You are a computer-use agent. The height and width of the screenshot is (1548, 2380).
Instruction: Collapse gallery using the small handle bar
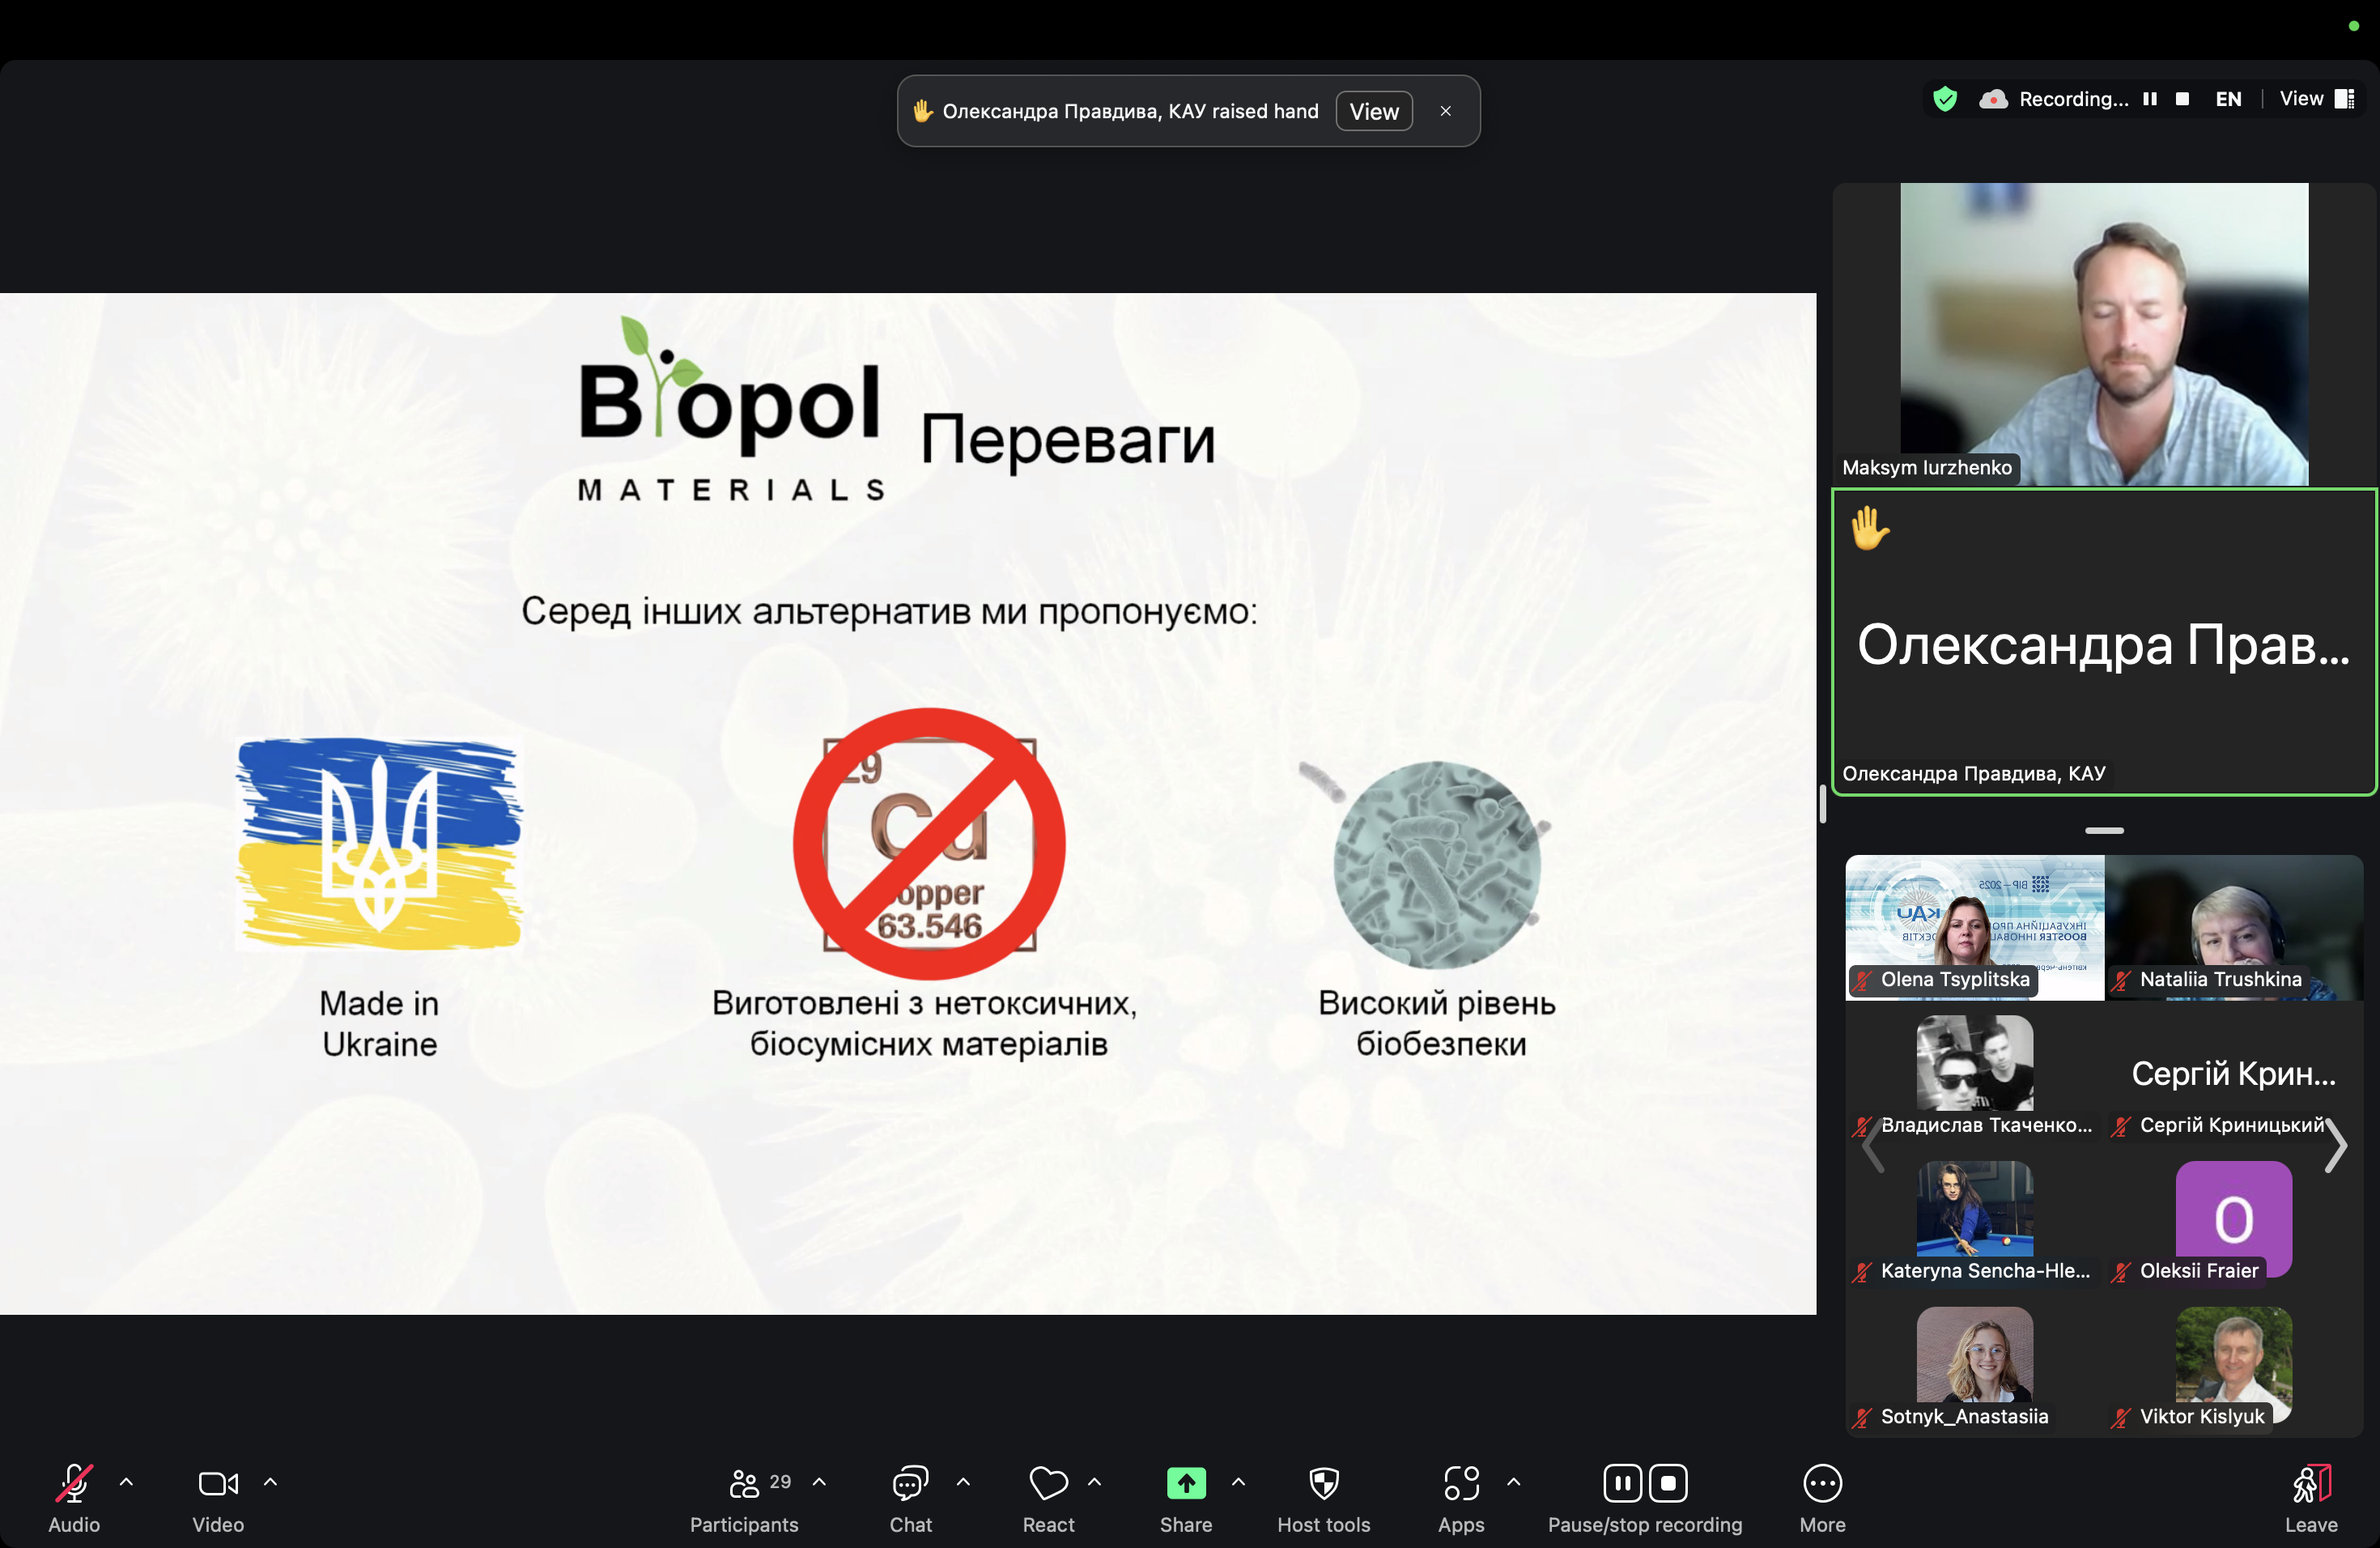click(x=2104, y=830)
